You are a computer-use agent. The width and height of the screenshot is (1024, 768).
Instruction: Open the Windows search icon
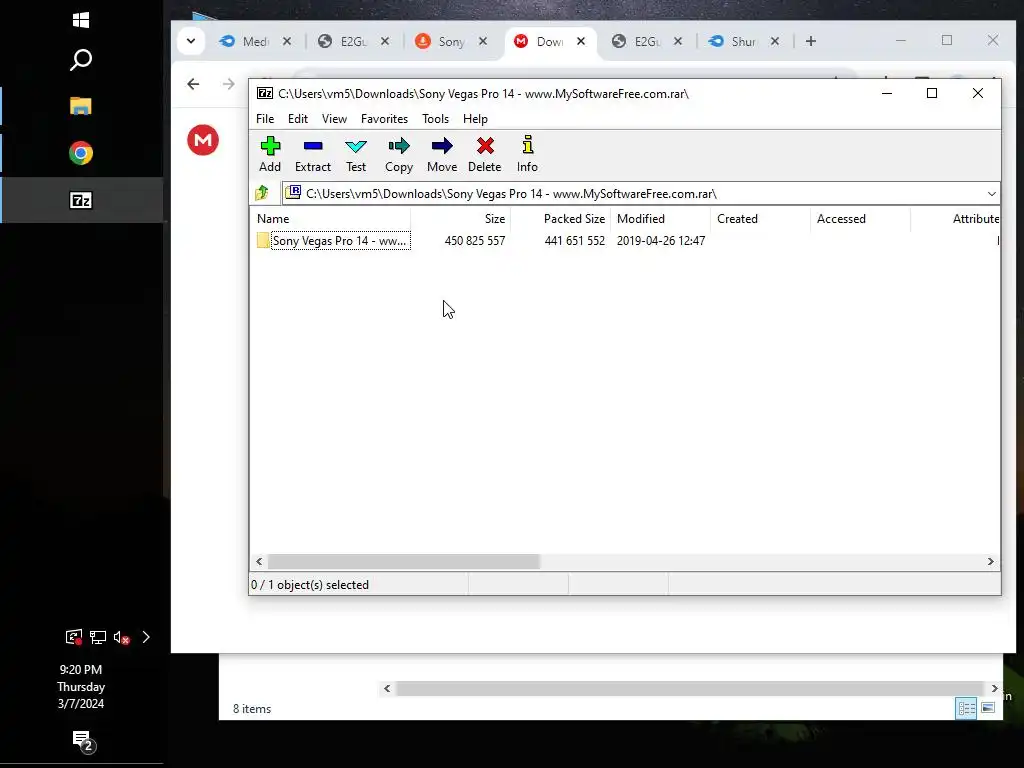point(81,60)
